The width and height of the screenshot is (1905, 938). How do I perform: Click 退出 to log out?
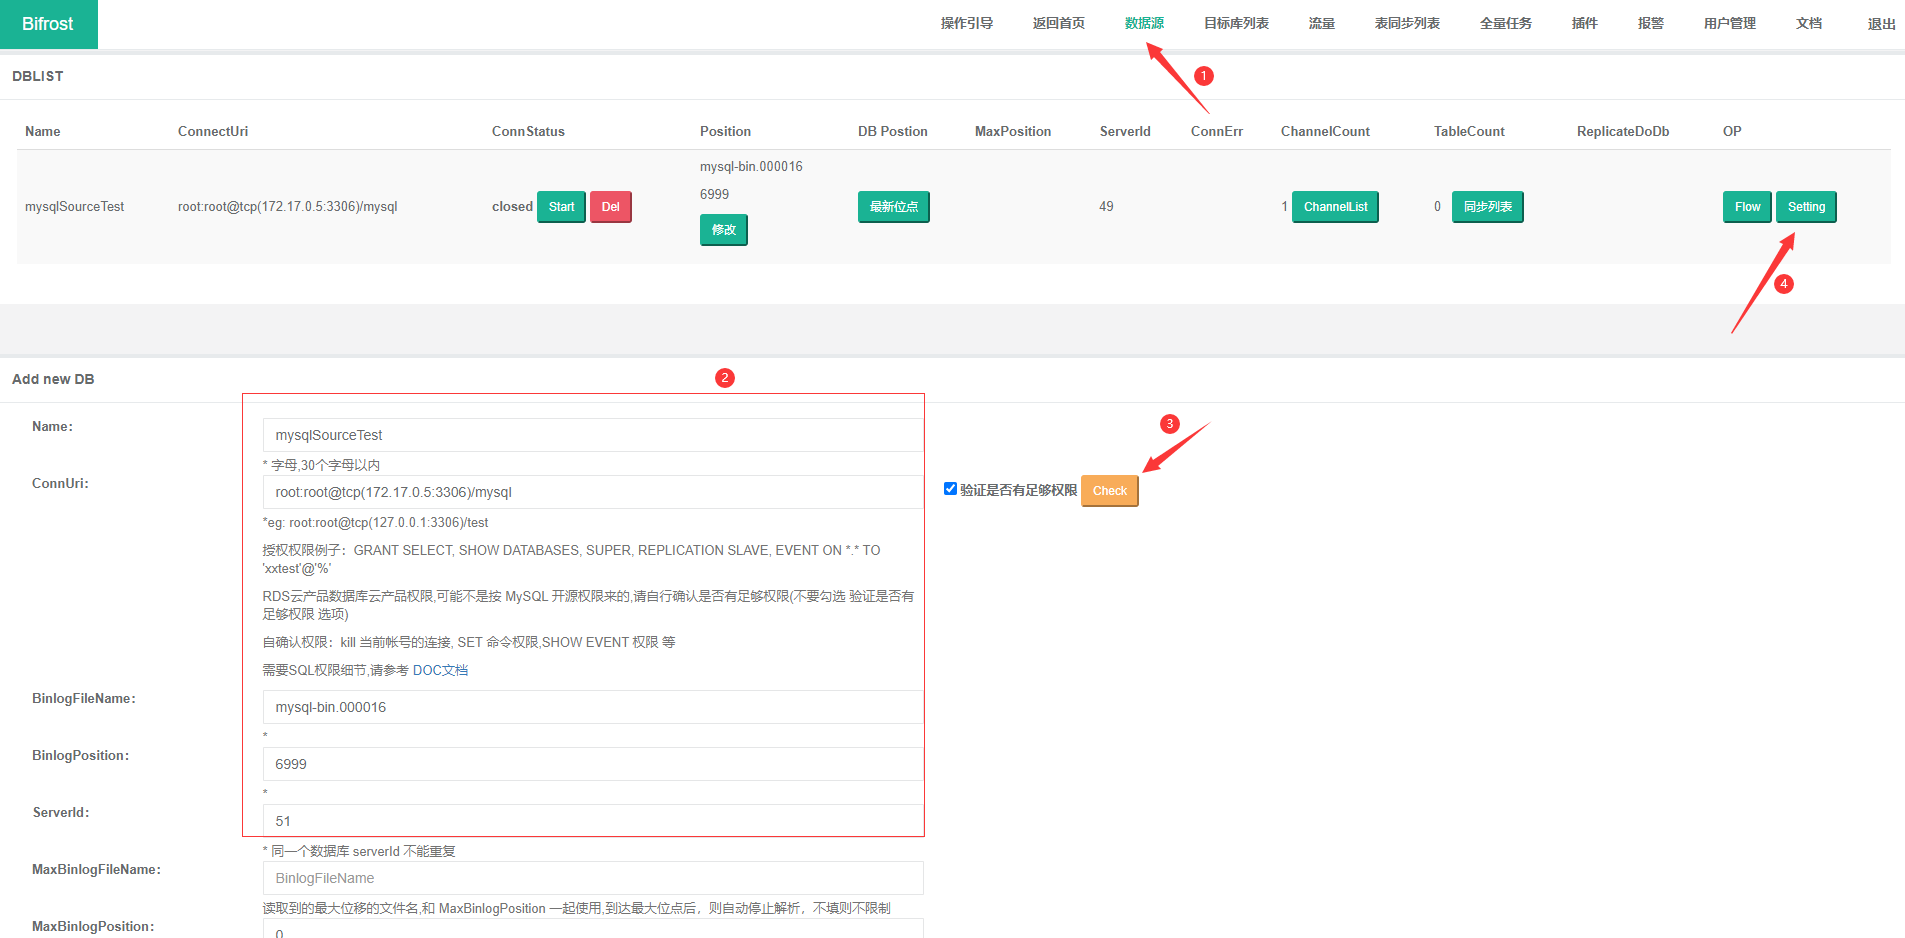coord(1881,24)
